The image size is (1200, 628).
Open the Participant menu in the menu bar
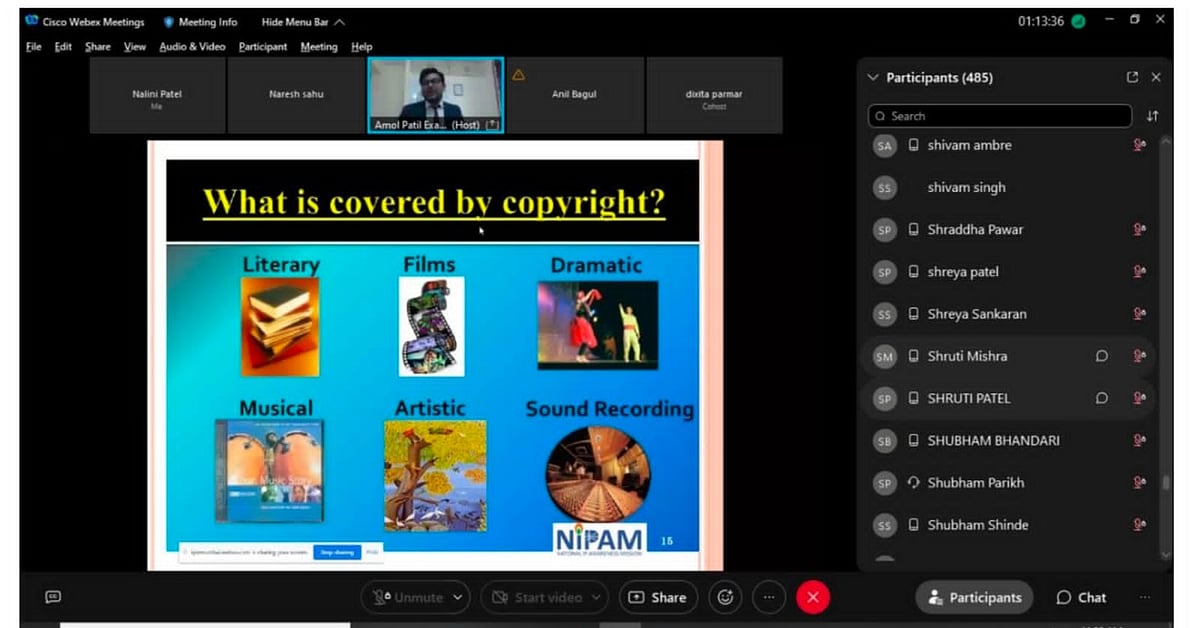263,47
